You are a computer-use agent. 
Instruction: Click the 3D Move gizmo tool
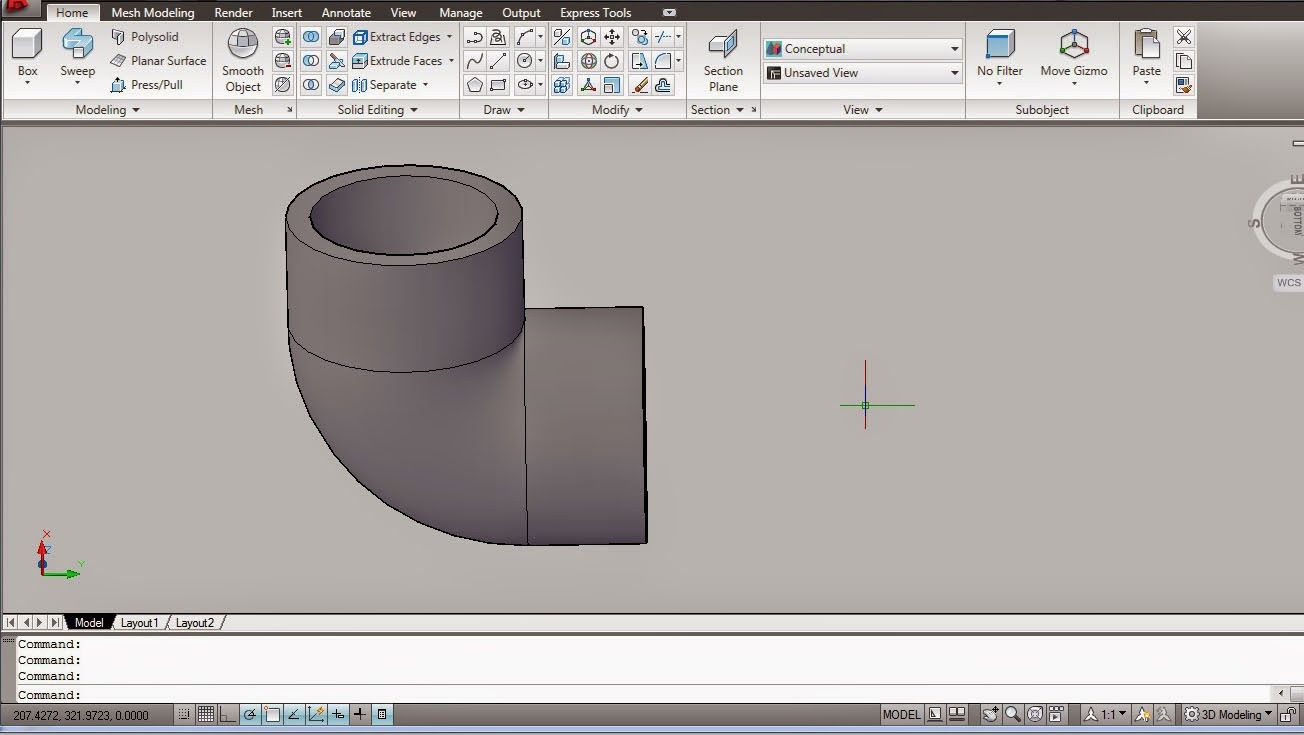(588, 37)
